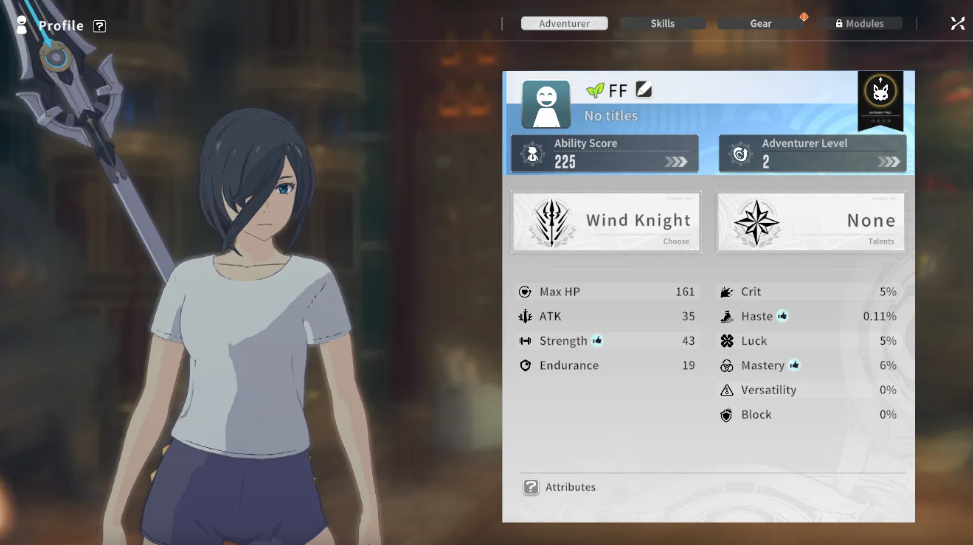
Task: Click the ATK sword icon
Action: 525,316
